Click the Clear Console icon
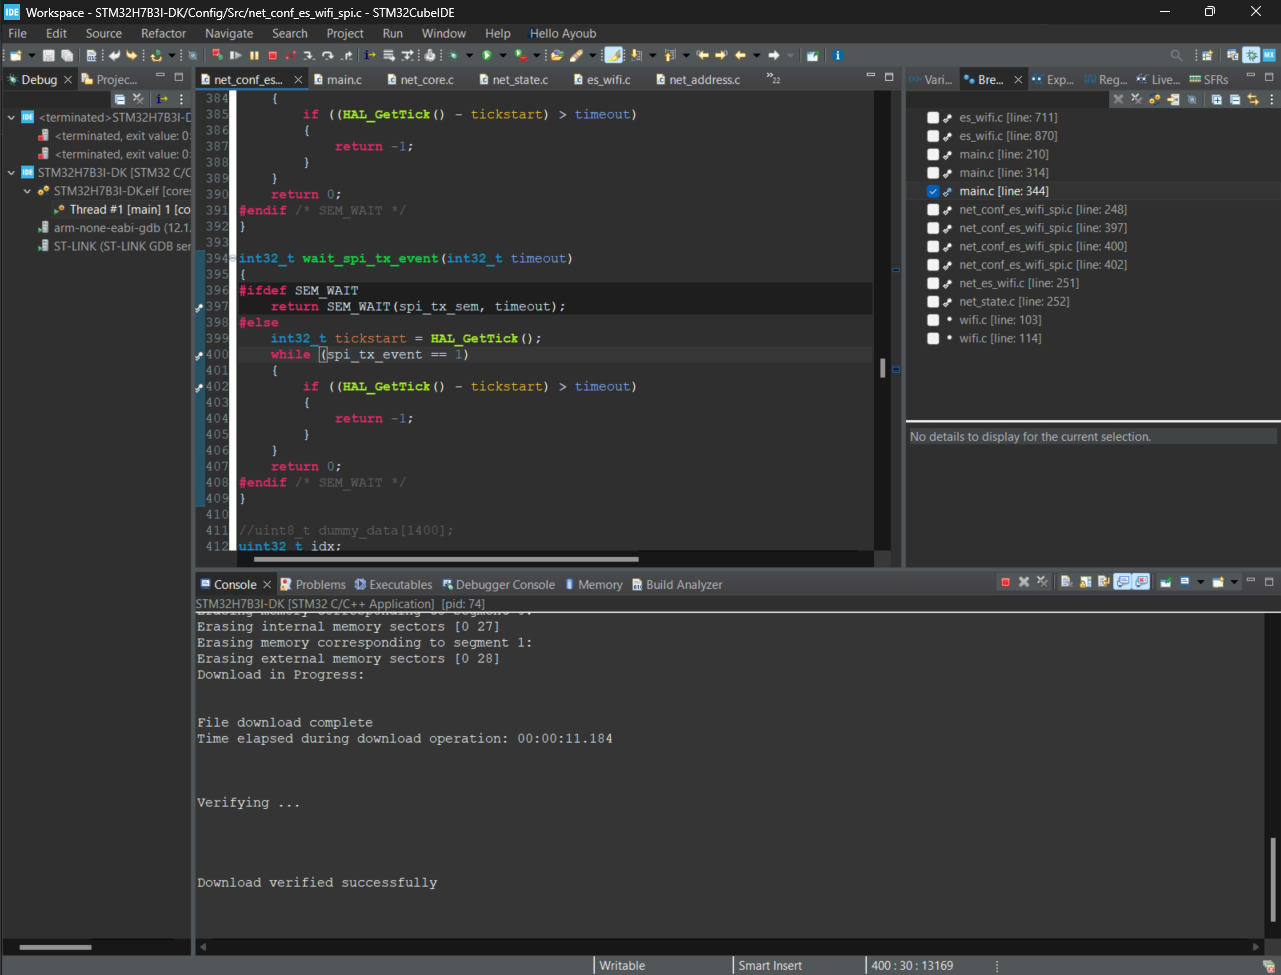Image resolution: width=1281 pixels, height=975 pixels. 1066,582
